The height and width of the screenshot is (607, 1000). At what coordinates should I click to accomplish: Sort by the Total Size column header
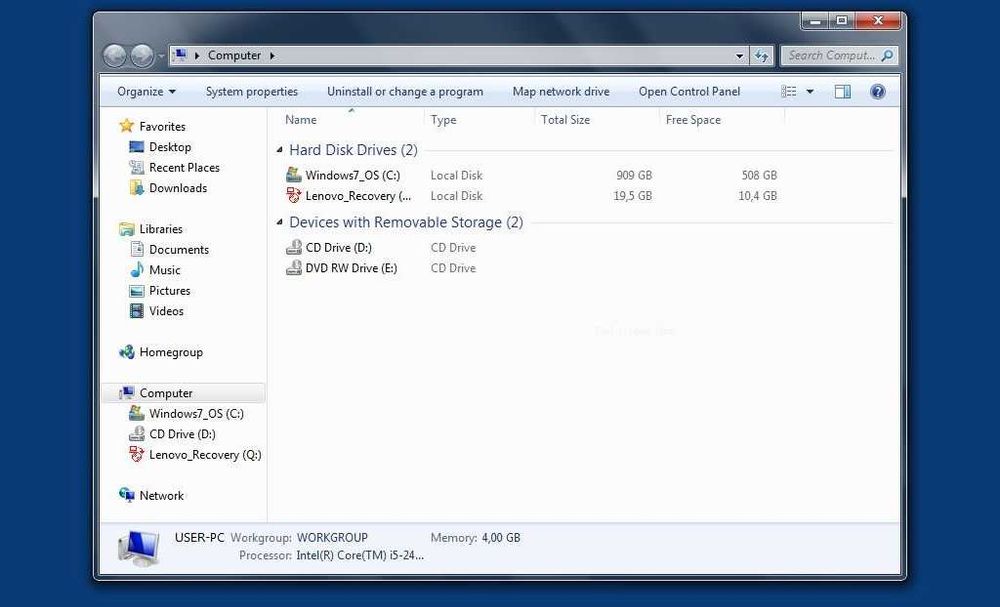tap(565, 119)
